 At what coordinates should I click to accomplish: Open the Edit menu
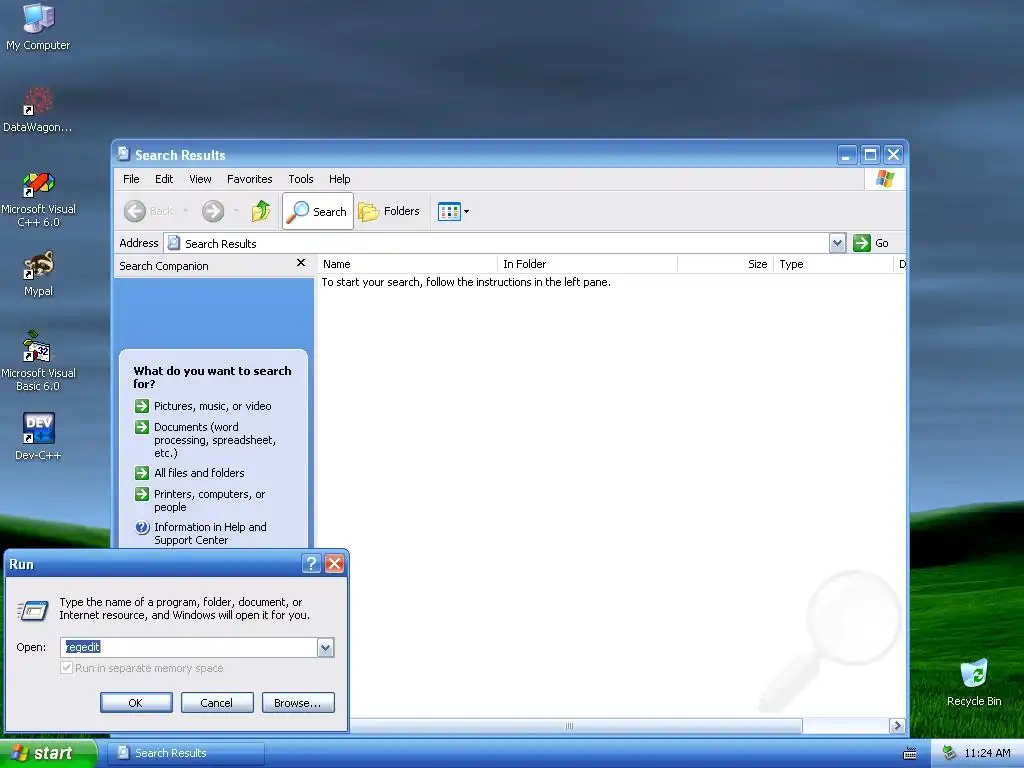(164, 179)
